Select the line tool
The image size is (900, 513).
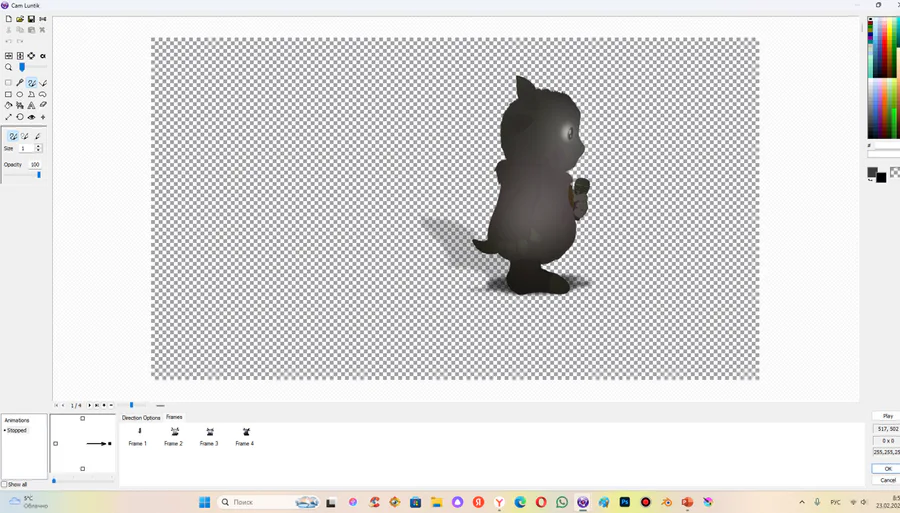click(9, 116)
